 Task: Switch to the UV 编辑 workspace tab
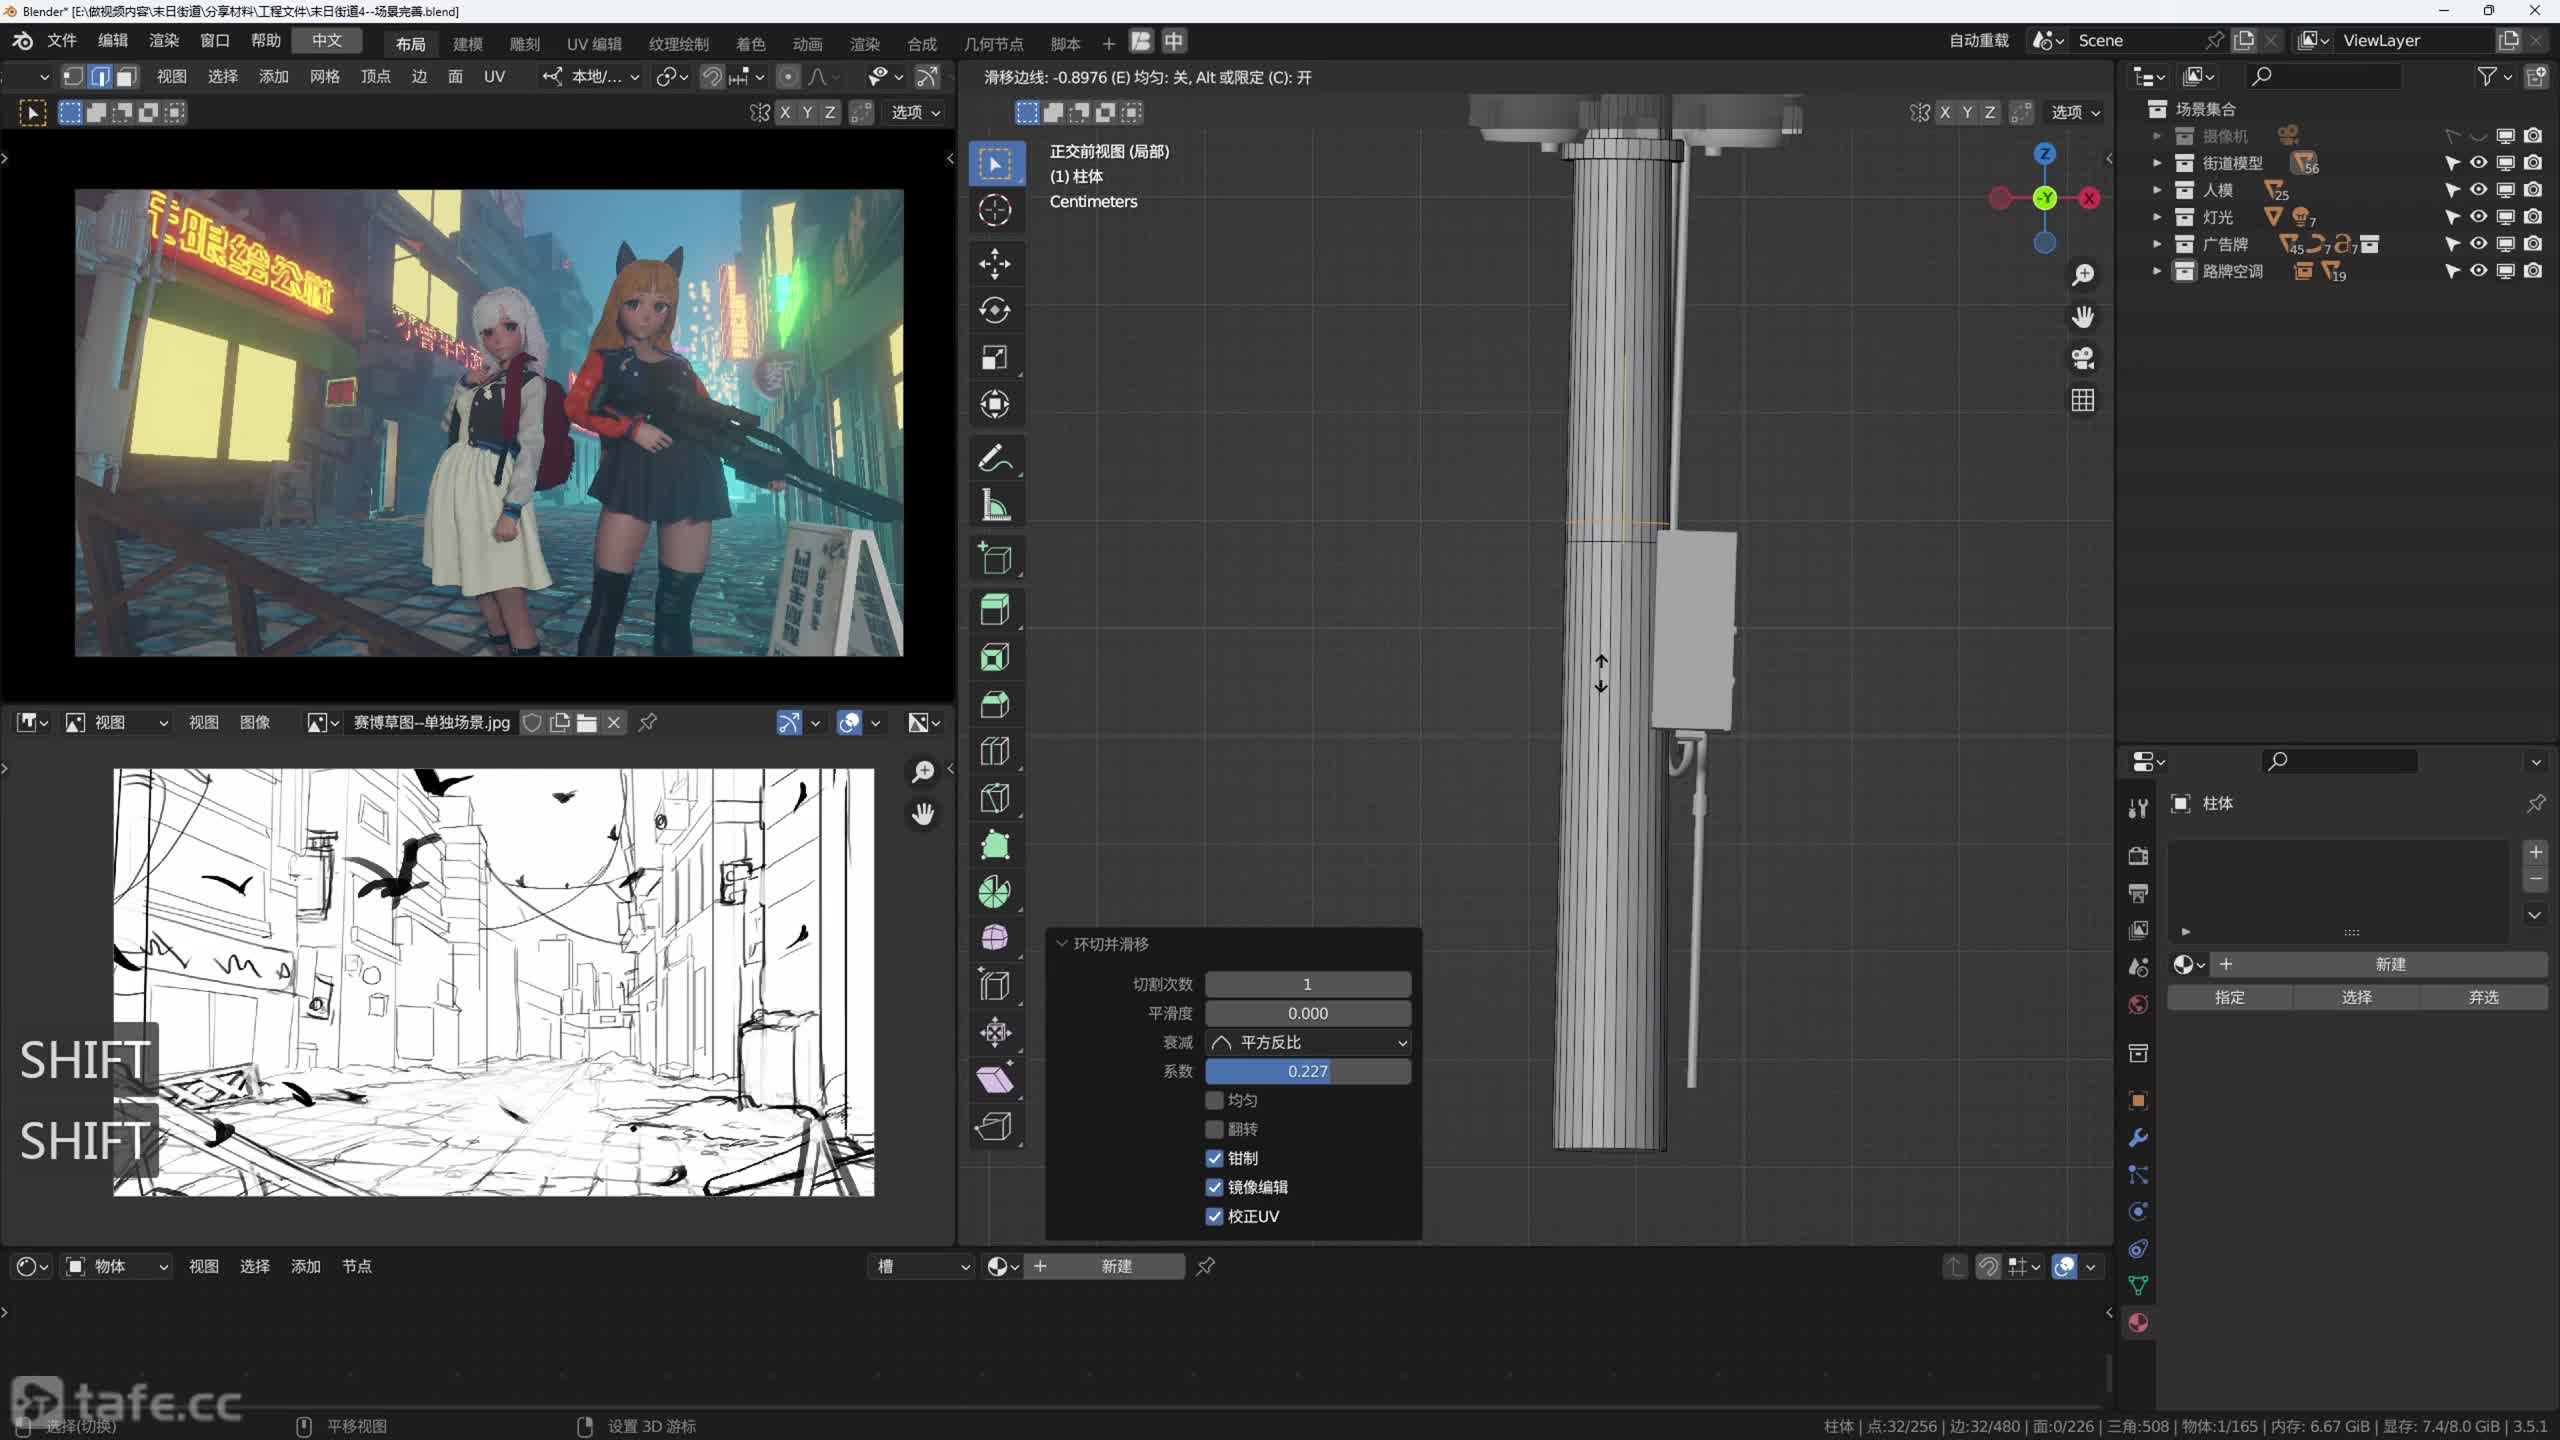594,44
